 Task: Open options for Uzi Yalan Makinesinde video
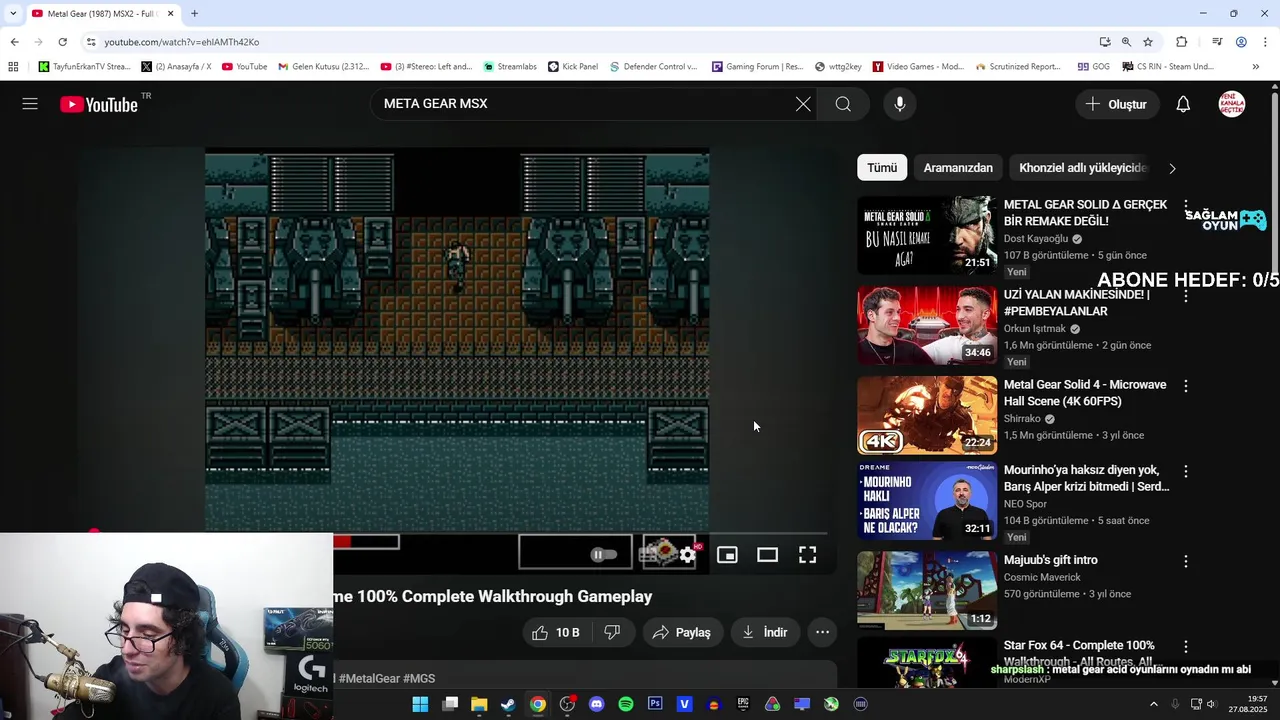pyautogui.click(x=1186, y=296)
